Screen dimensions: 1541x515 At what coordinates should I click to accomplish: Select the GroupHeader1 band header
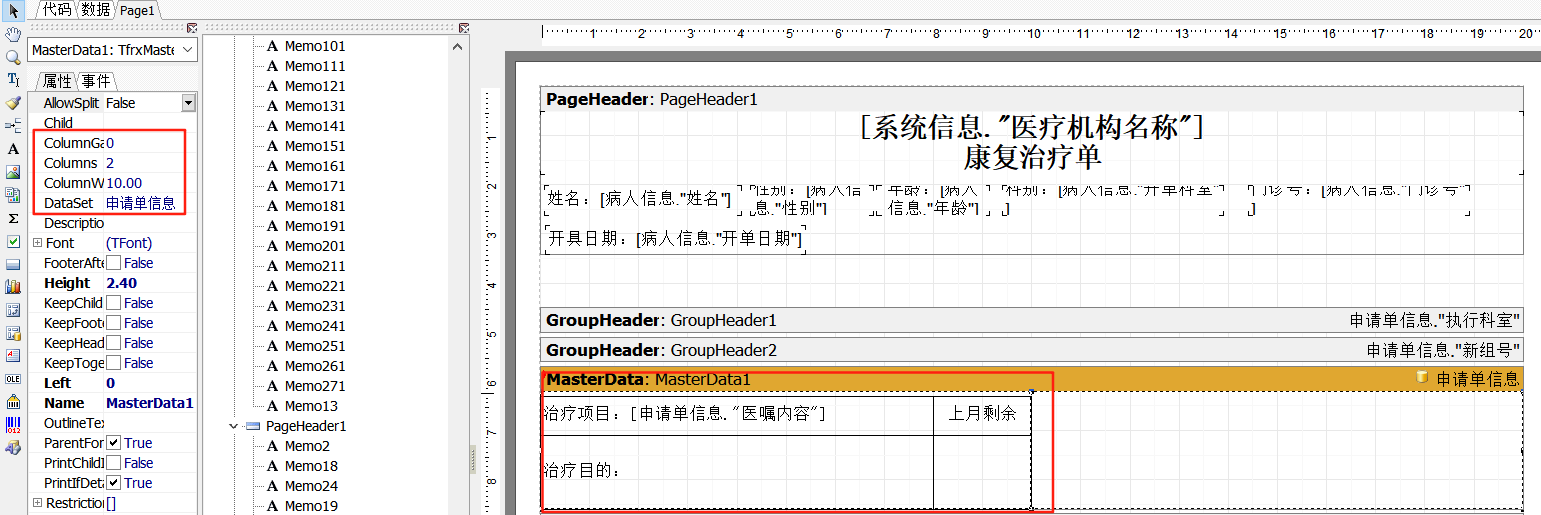point(1031,320)
